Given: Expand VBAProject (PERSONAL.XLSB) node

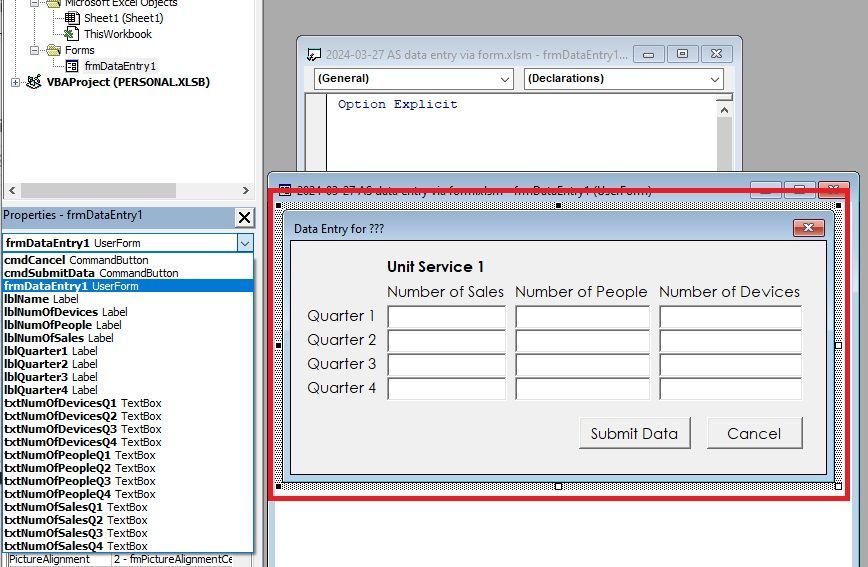Looking at the screenshot, I should (16, 83).
